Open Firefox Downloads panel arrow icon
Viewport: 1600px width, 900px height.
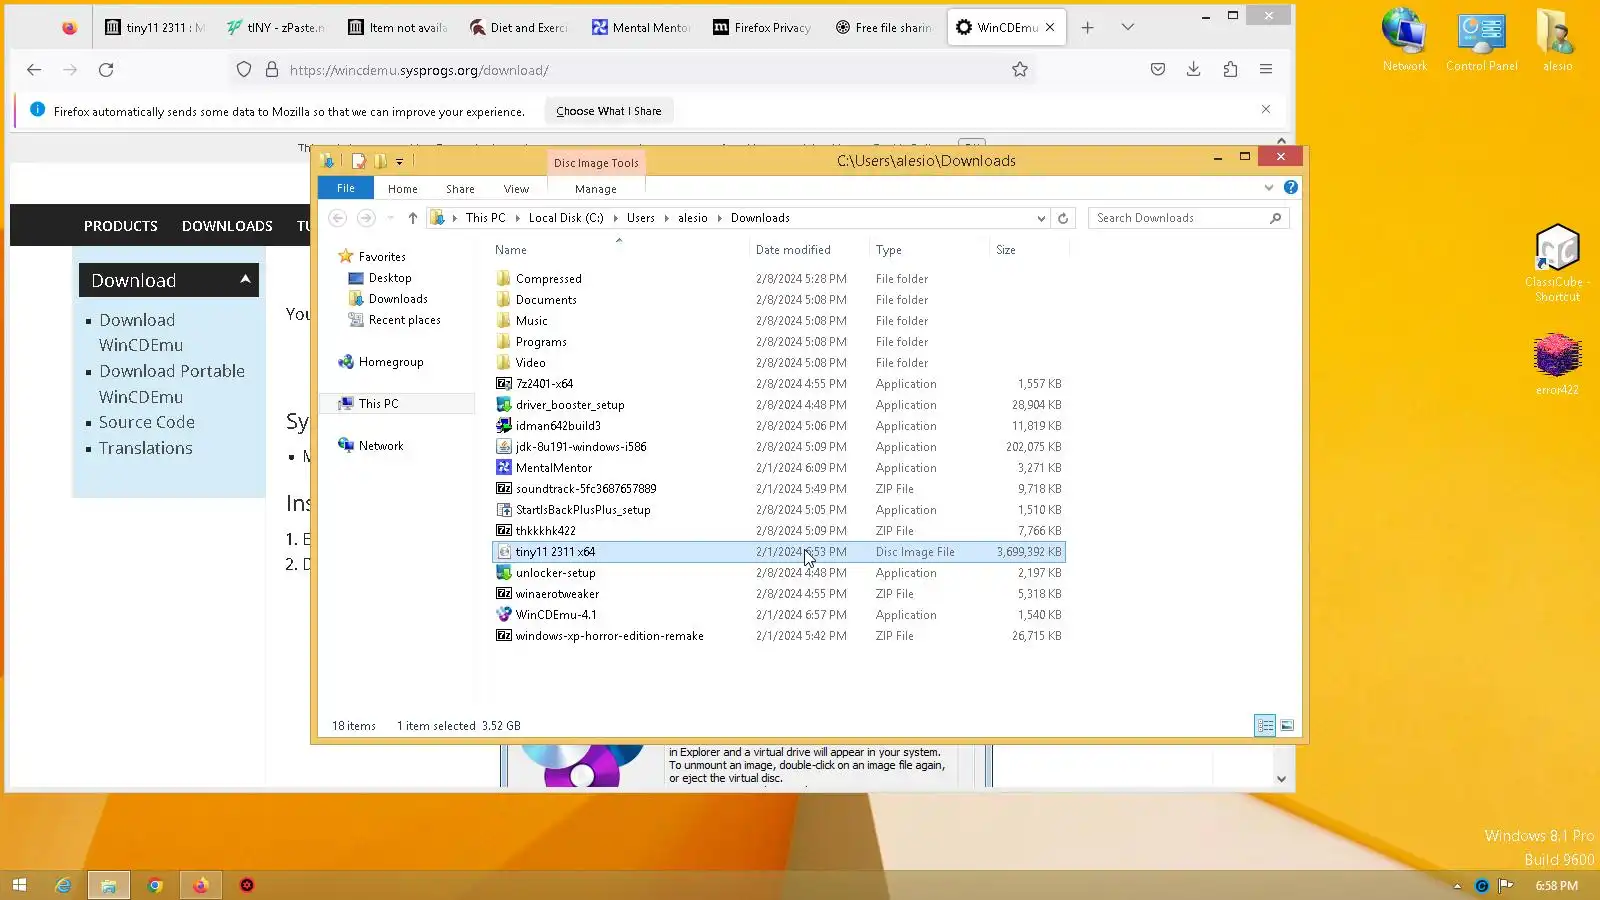coord(1193,70)
